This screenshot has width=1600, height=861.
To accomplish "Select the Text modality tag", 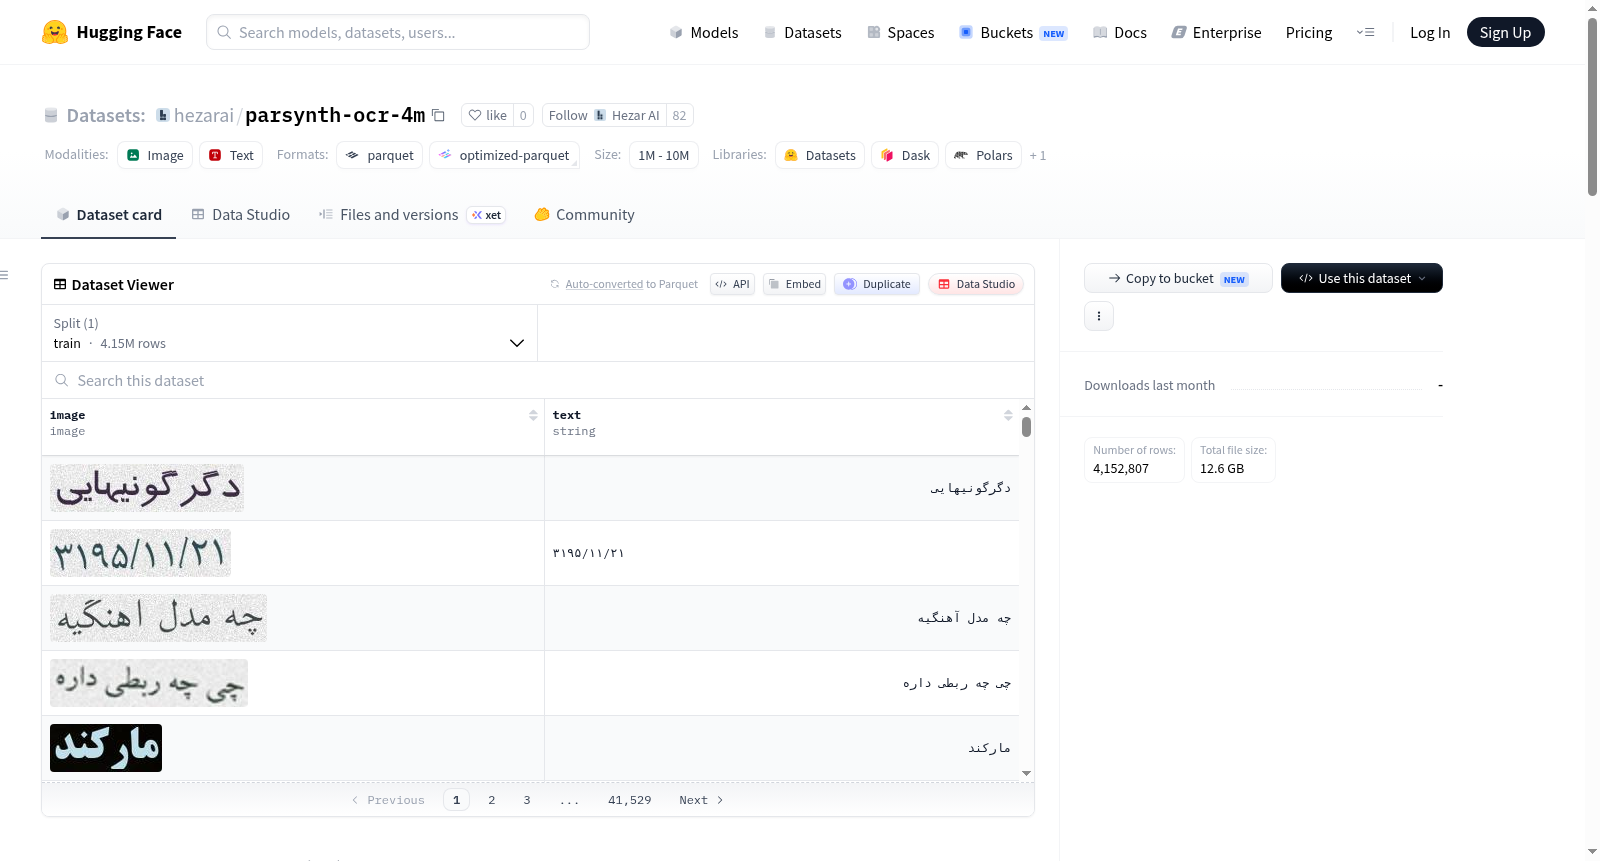I will point(231,155).
